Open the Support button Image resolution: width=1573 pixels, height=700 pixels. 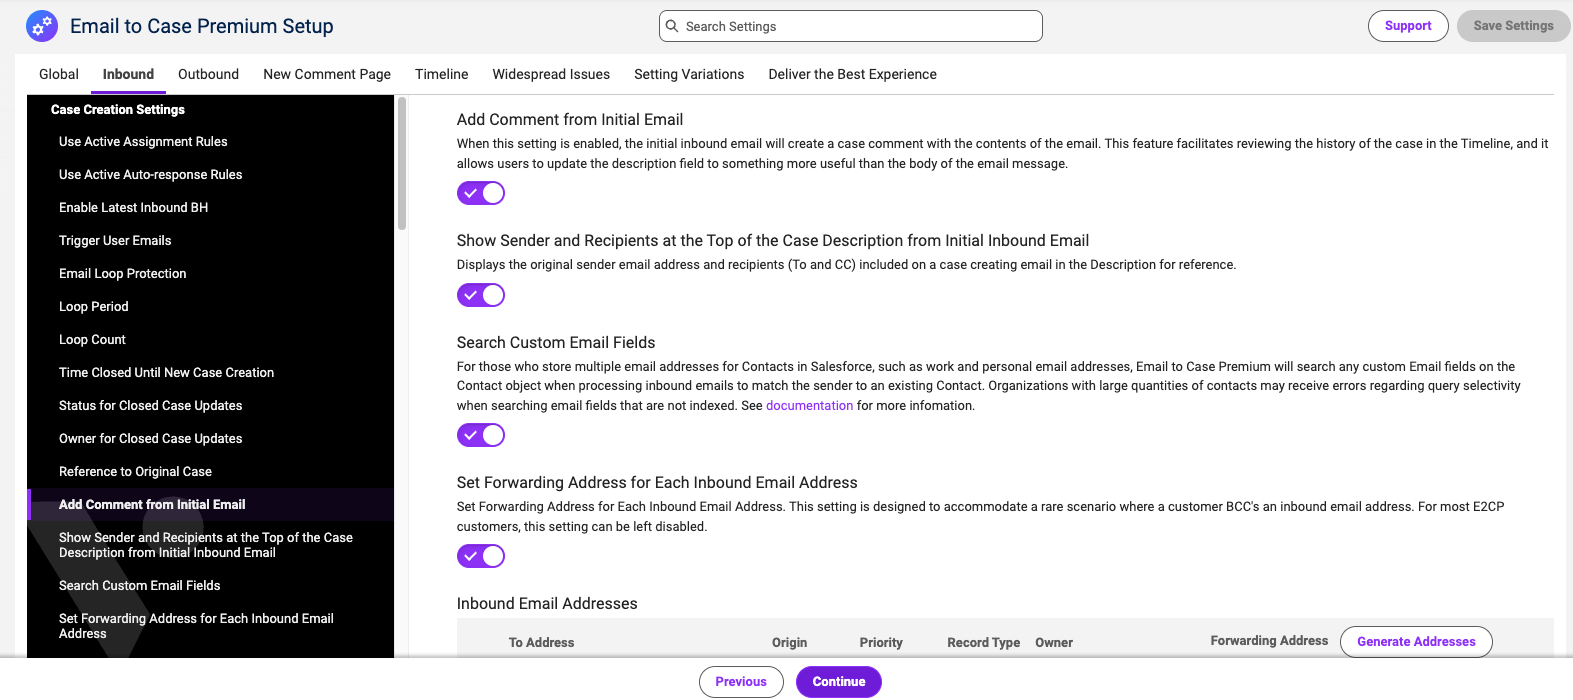1408,26
